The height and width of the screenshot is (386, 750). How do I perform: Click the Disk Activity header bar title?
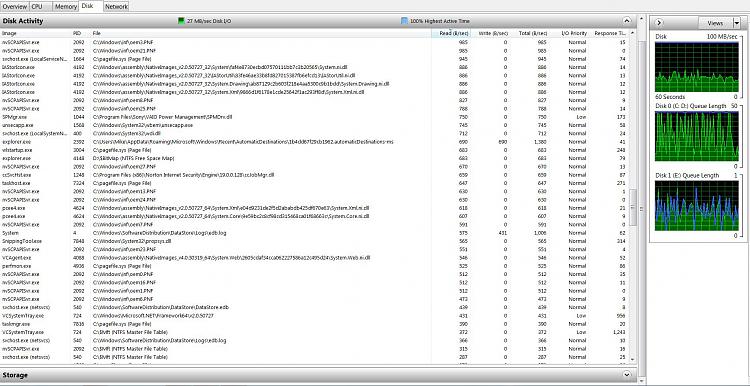coord(23,21)
